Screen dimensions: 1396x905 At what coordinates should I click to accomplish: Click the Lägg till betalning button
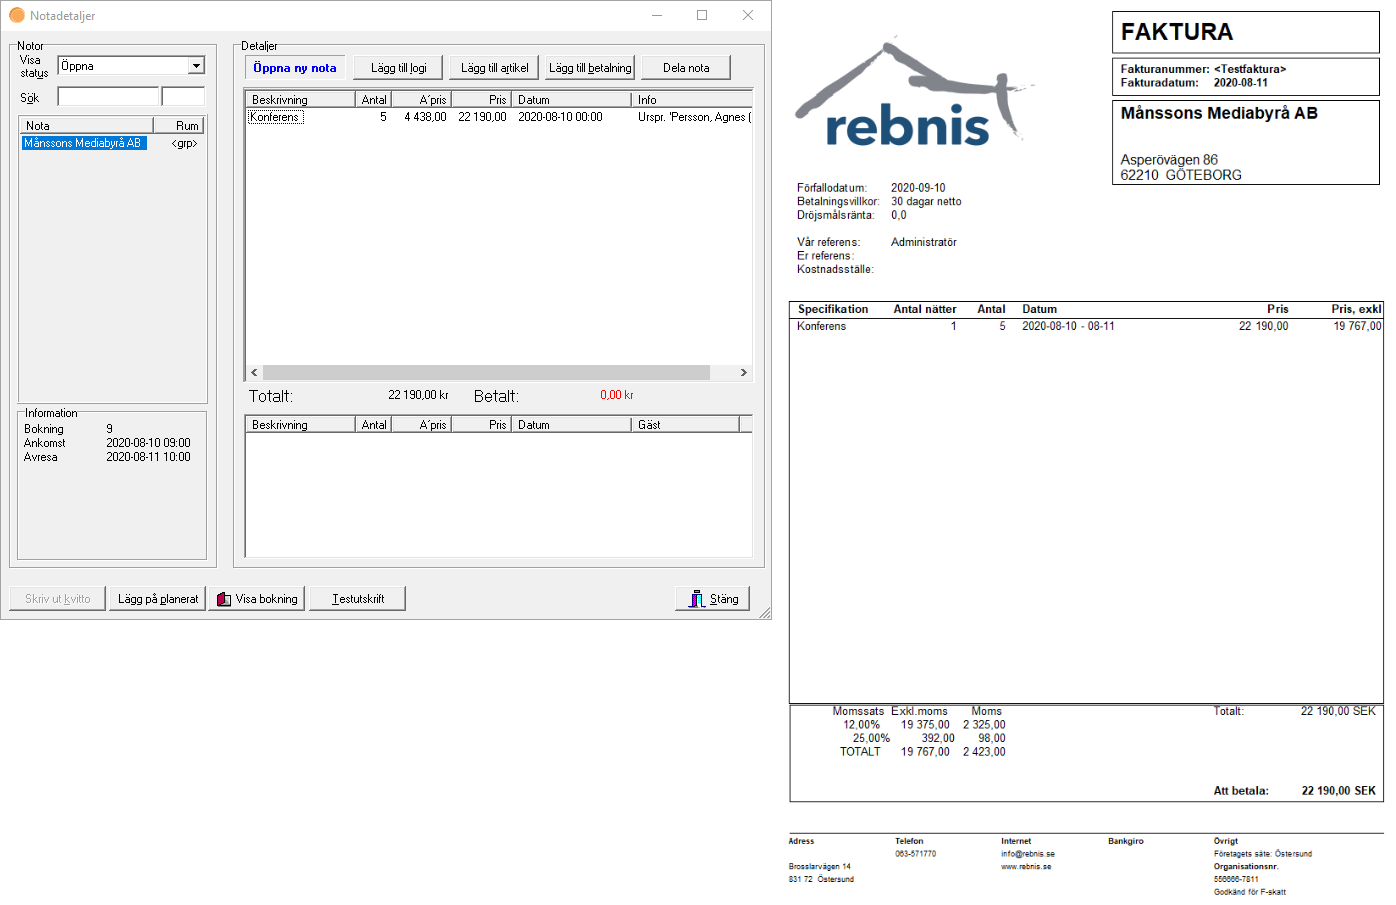click(590, 68)
